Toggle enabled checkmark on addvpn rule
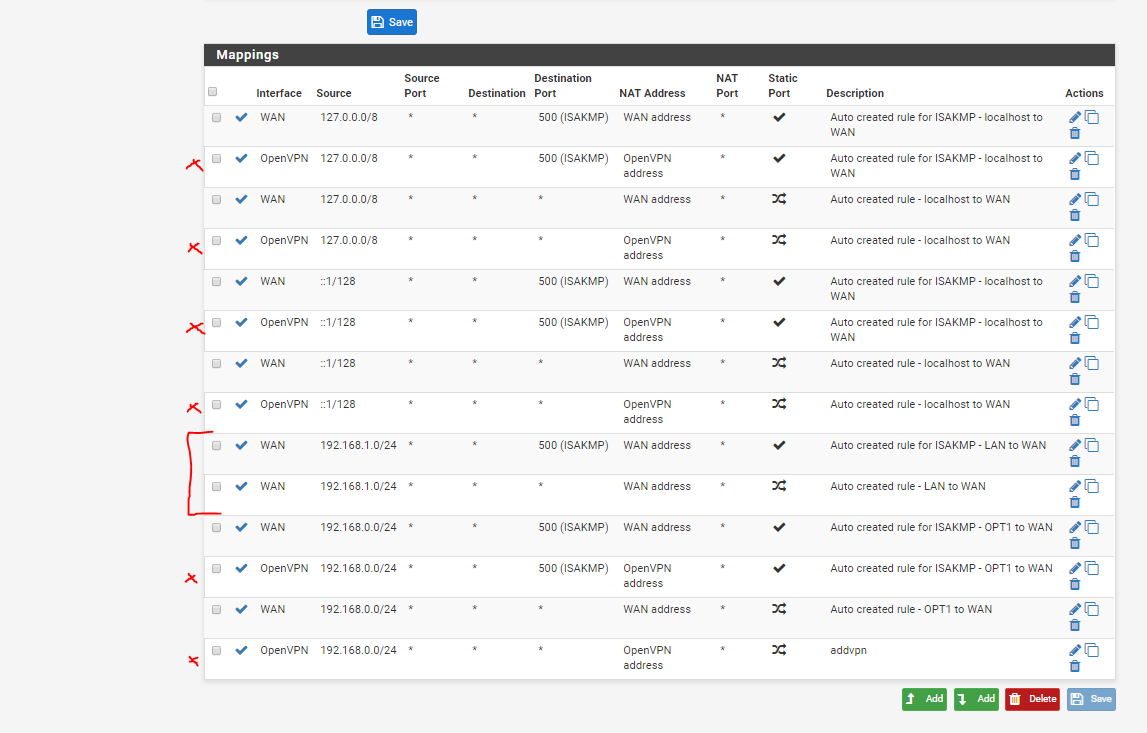 point(241,650)
